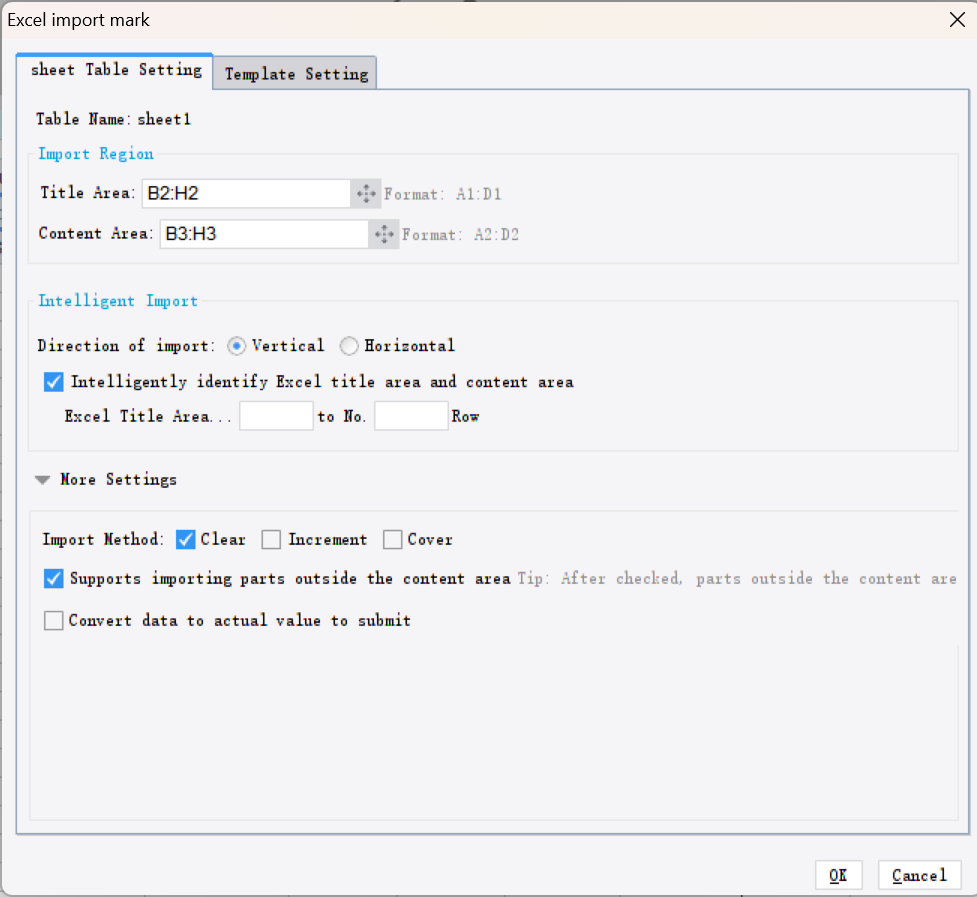Click the 'Direction of import:' label
Screen dimensions: 977x897
coord(126,346)
